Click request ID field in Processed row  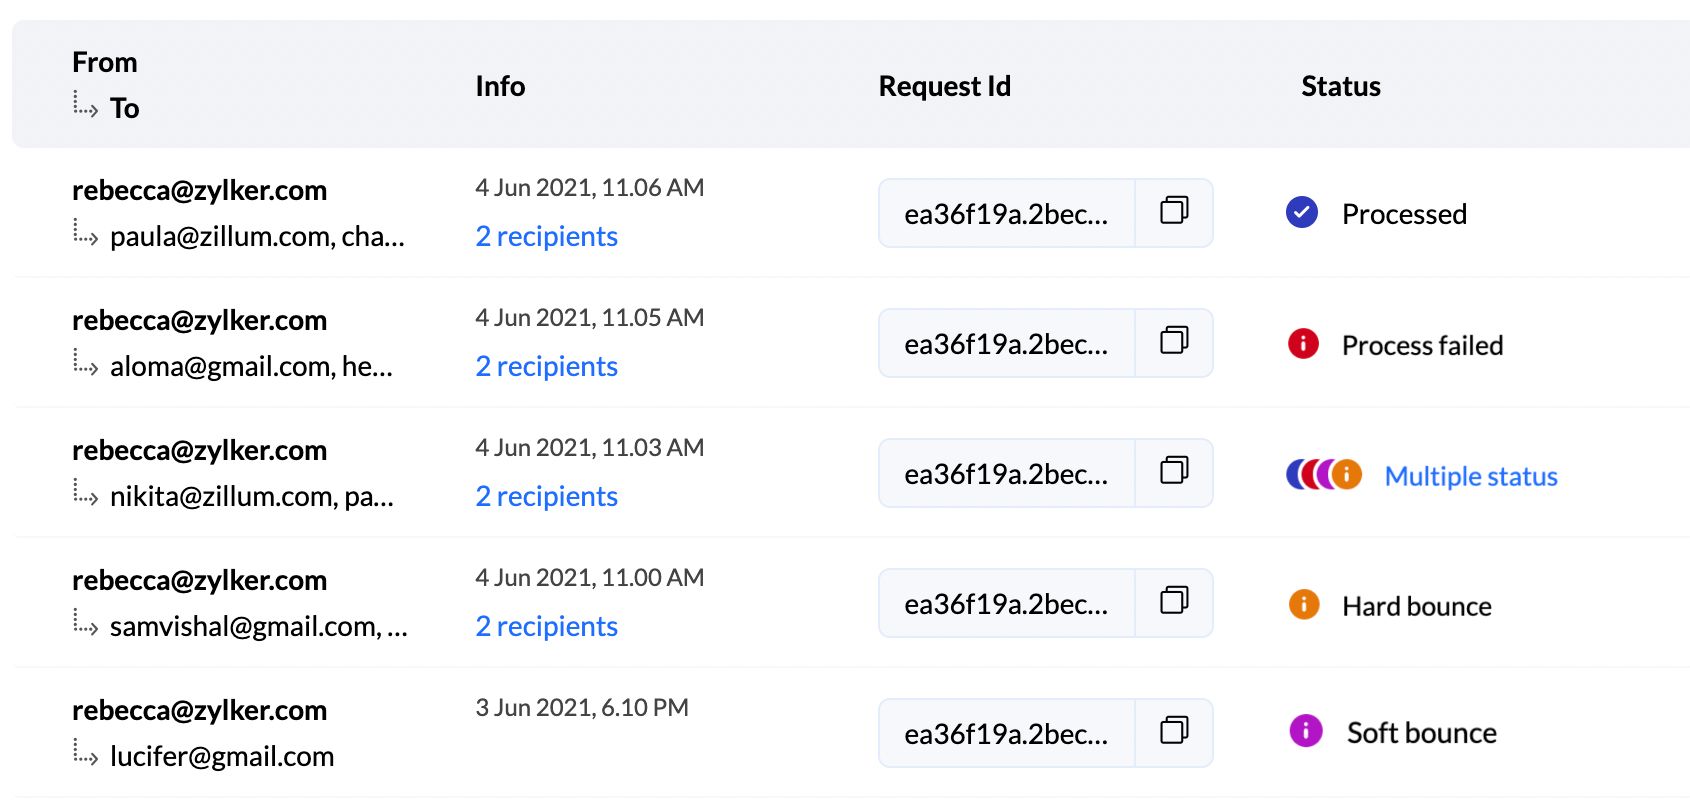[1006, 214]
